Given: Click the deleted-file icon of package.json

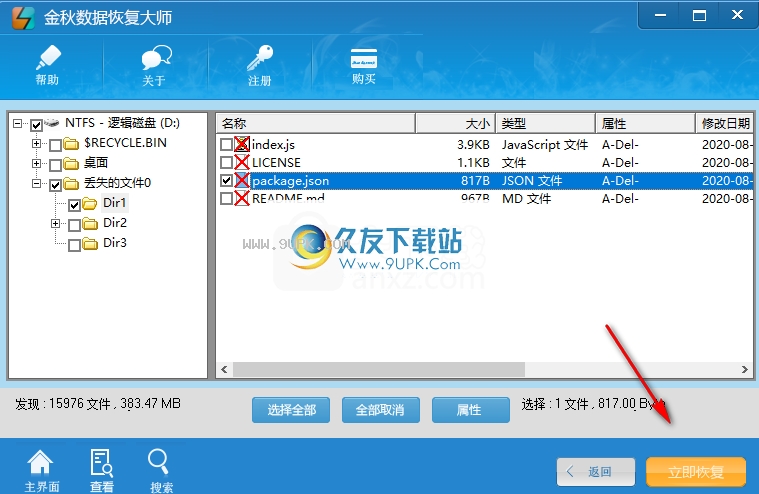Looking at the screenshot, I should 242,180.
